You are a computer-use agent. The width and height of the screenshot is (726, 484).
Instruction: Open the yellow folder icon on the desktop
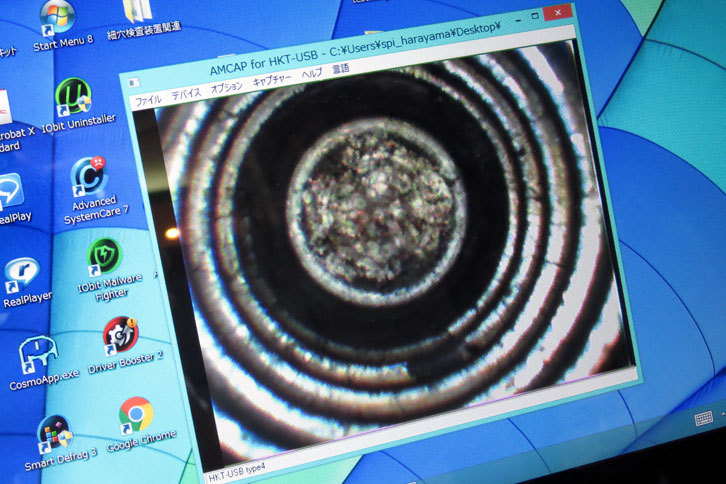pos(137,11)
